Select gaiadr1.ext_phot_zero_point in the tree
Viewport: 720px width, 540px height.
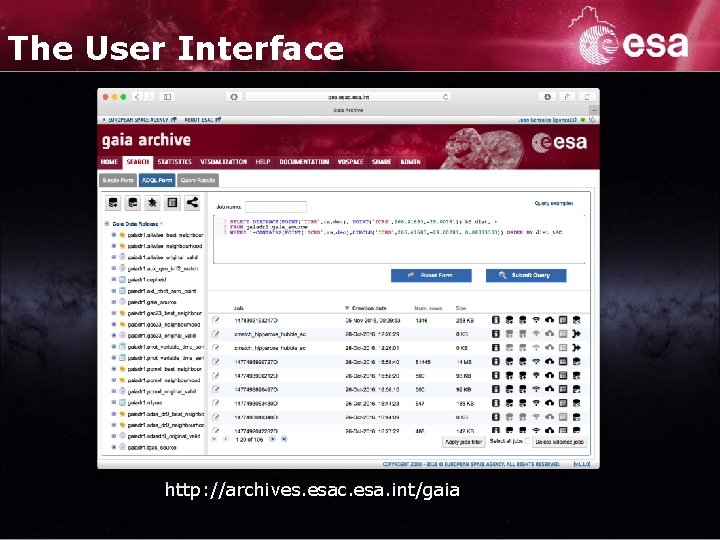[x=162, y=291]
